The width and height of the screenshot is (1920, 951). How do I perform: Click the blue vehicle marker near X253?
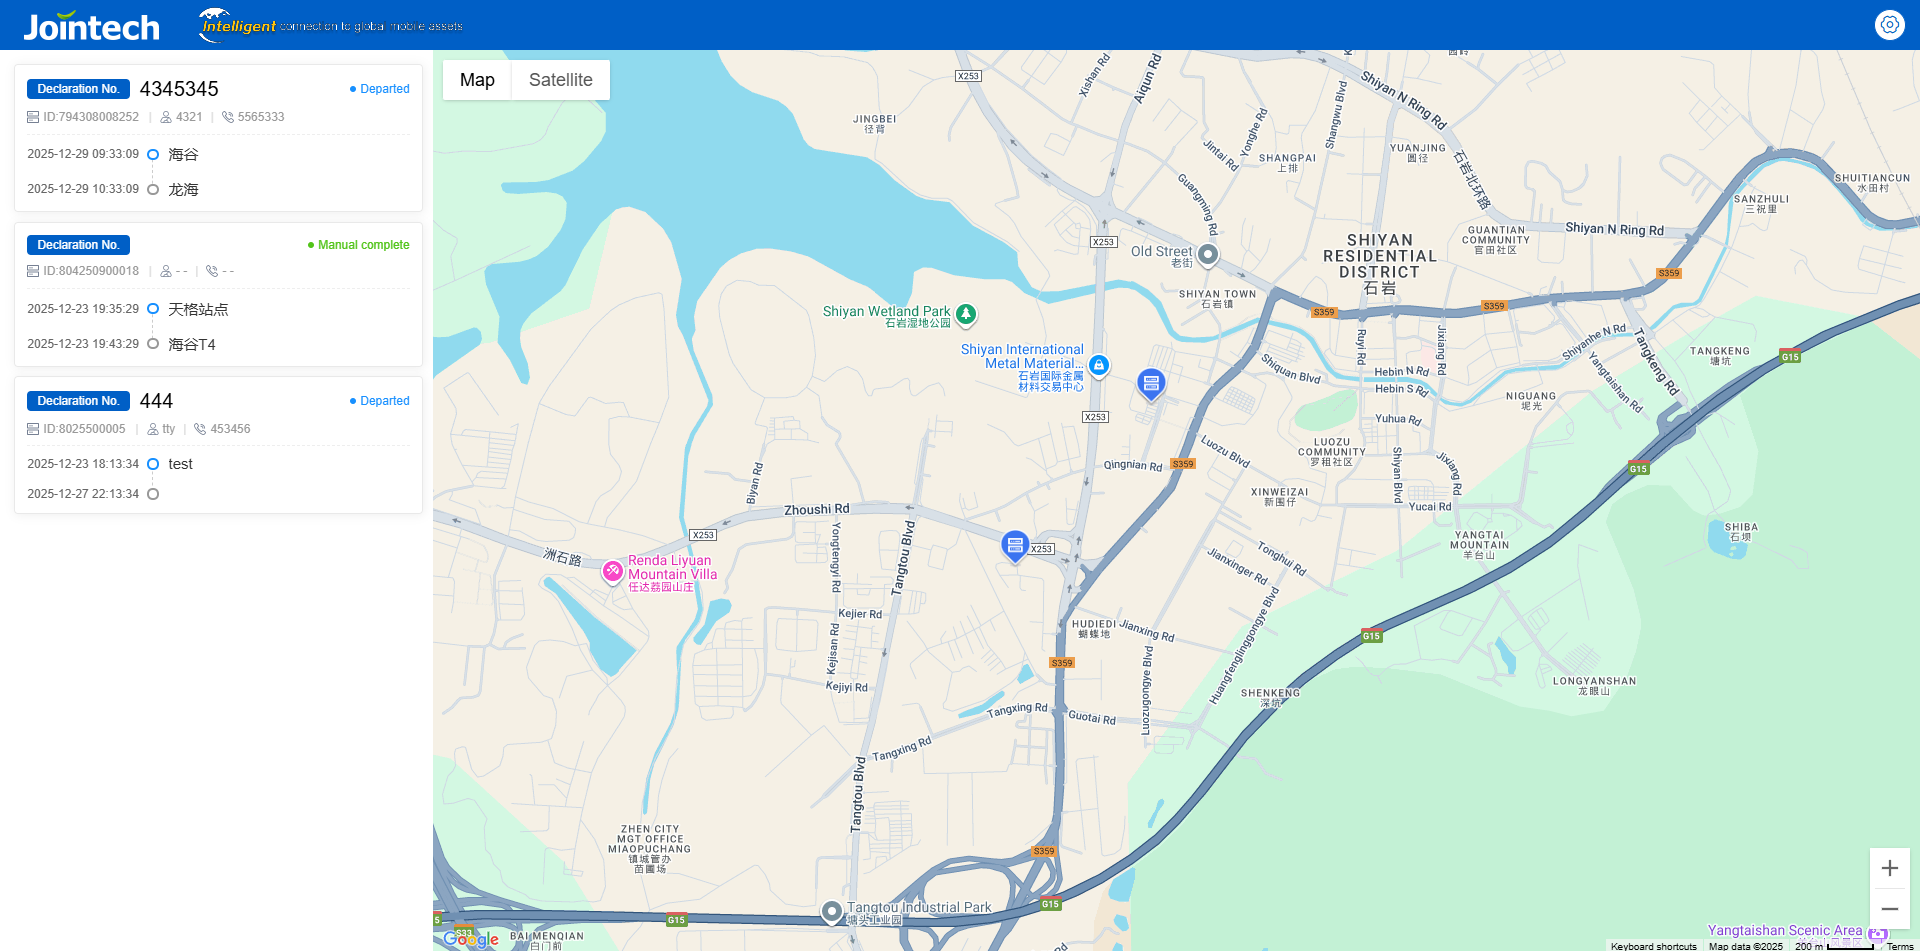tap(1015, 546)
